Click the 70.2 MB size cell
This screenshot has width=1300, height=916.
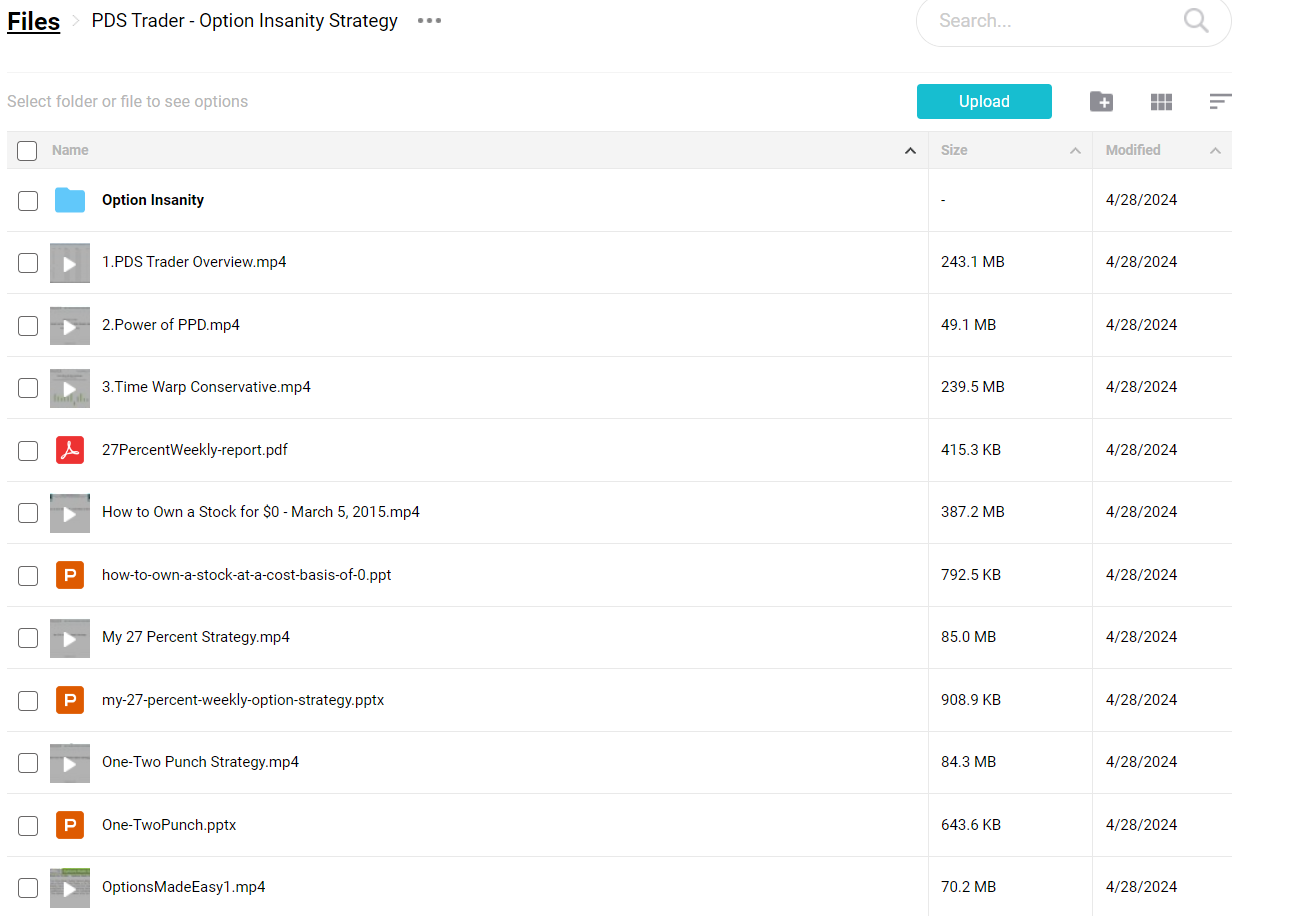pyautogui.click(x=968, y=887)
